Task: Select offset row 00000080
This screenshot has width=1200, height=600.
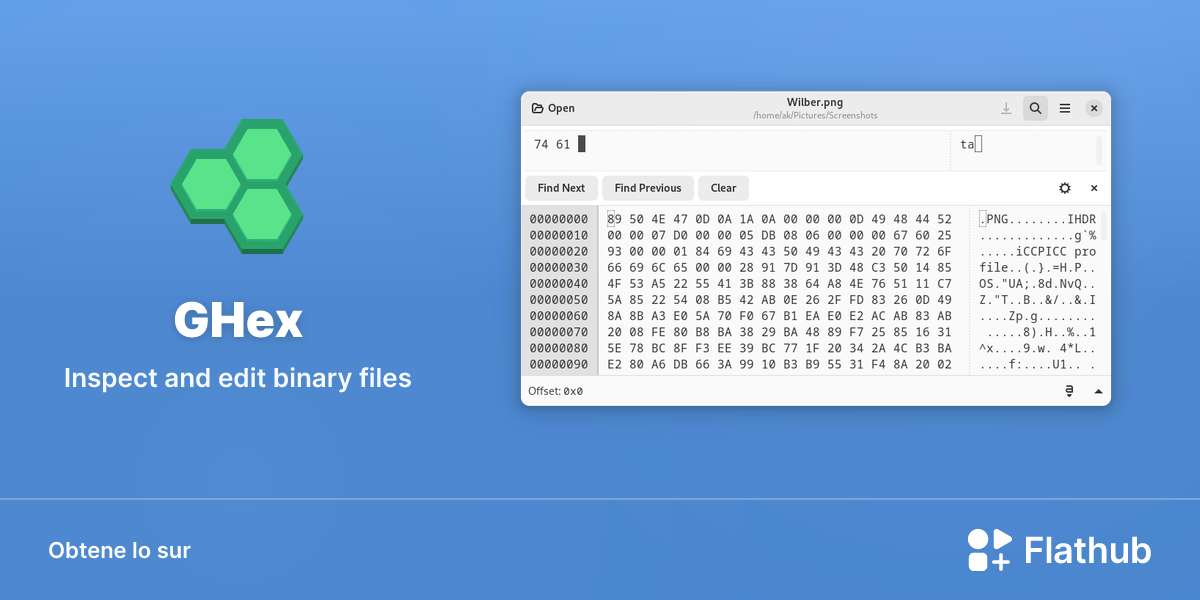Action: (559, 348)
